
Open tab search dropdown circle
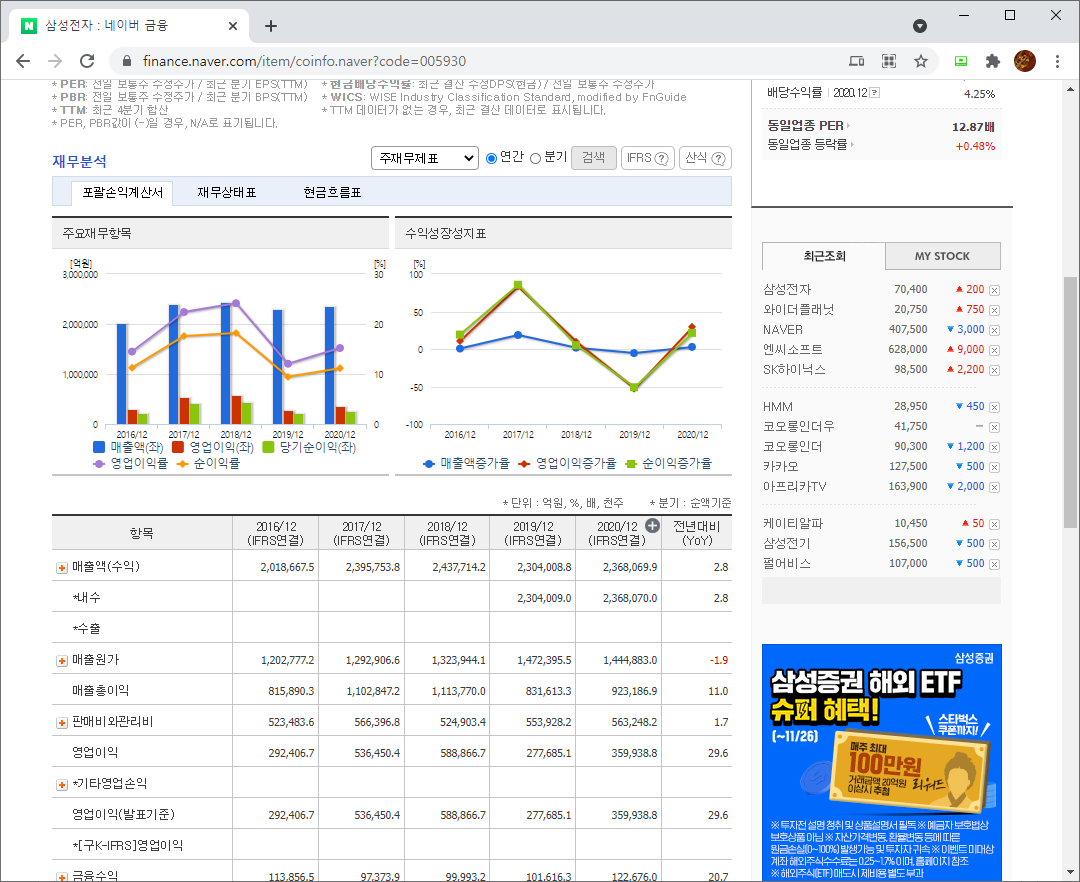click(920, 26)
